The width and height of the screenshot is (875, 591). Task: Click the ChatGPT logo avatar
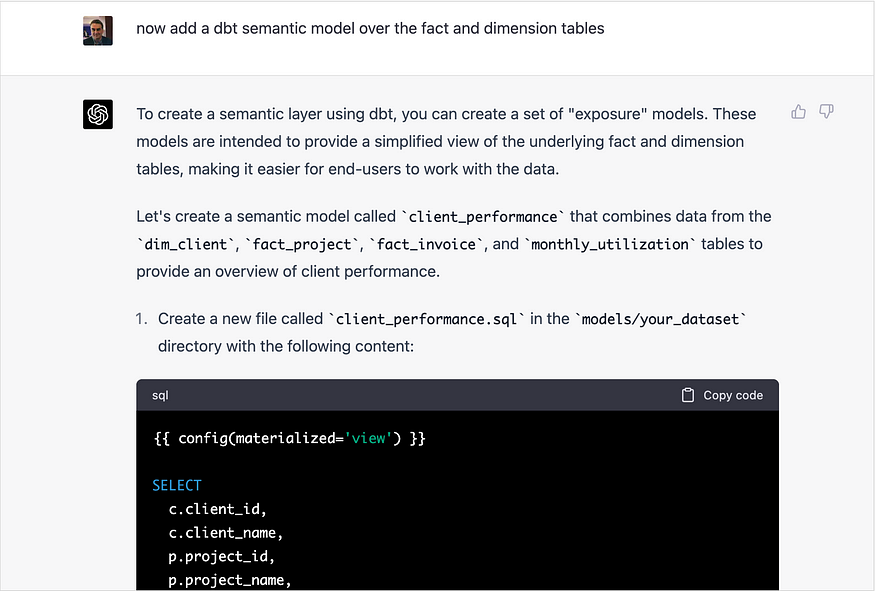pos(98,114)
